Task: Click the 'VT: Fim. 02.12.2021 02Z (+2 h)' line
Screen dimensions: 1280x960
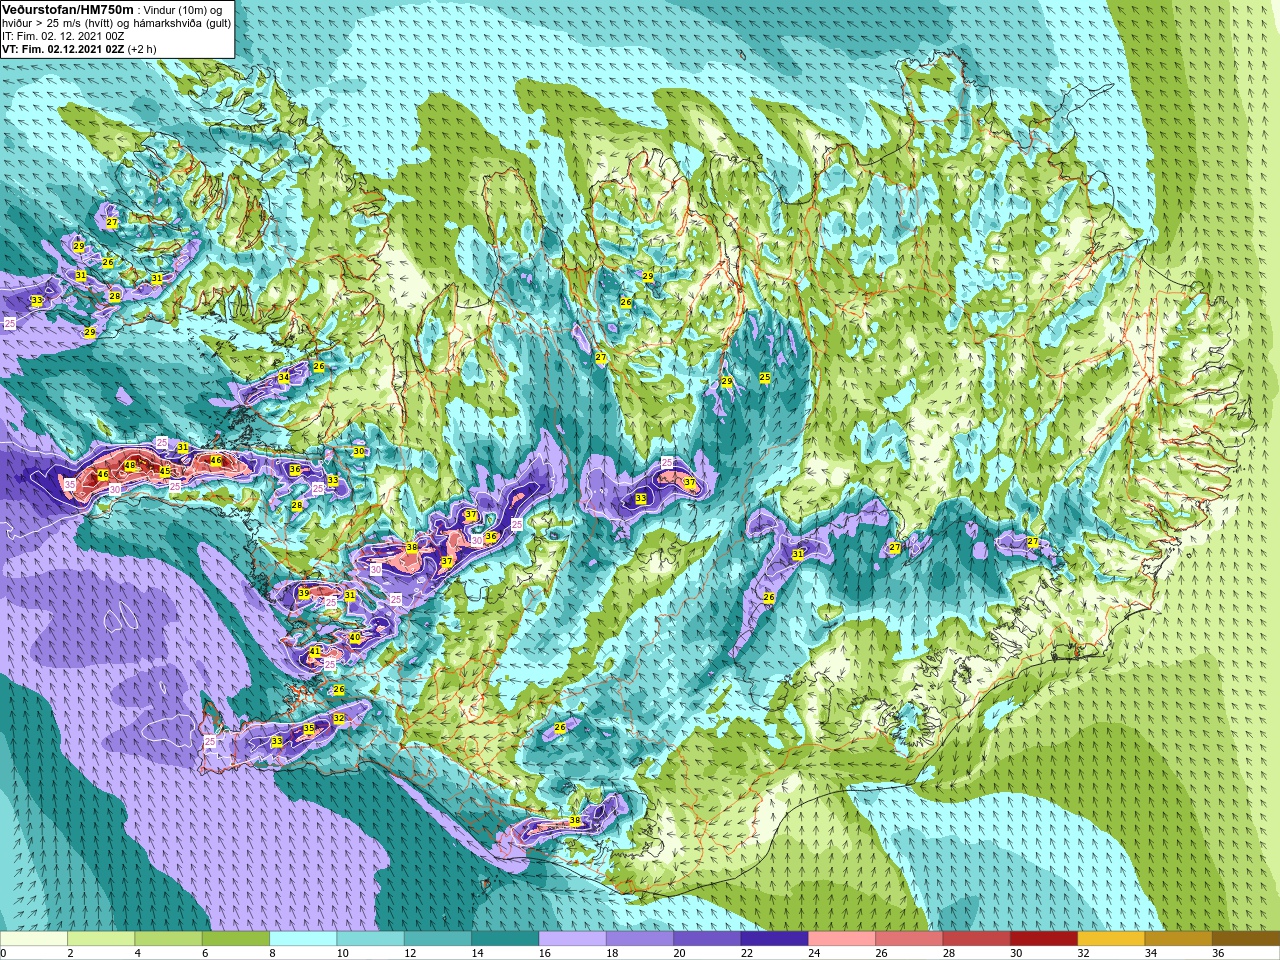Action: click(x=79, y=48)
